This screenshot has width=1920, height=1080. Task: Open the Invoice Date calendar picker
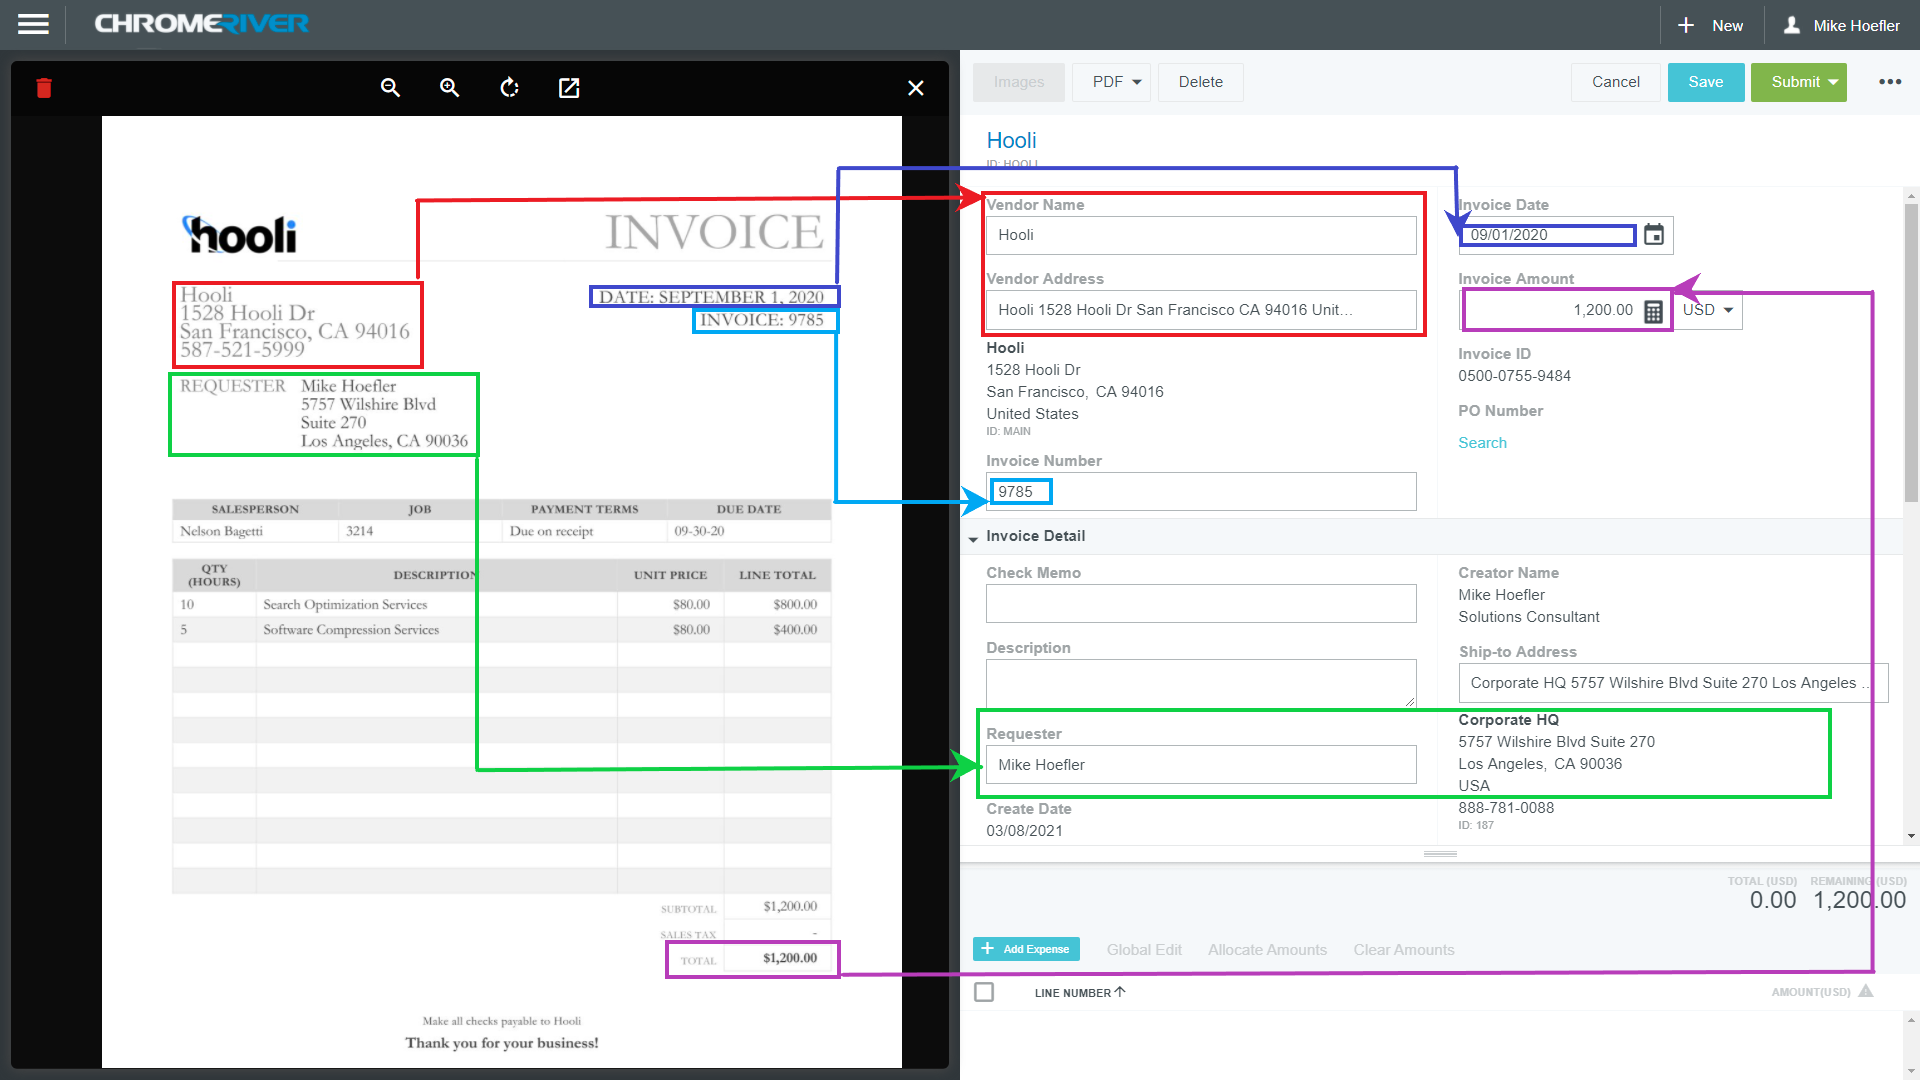pyautogui.click(x=1653, y=235)
